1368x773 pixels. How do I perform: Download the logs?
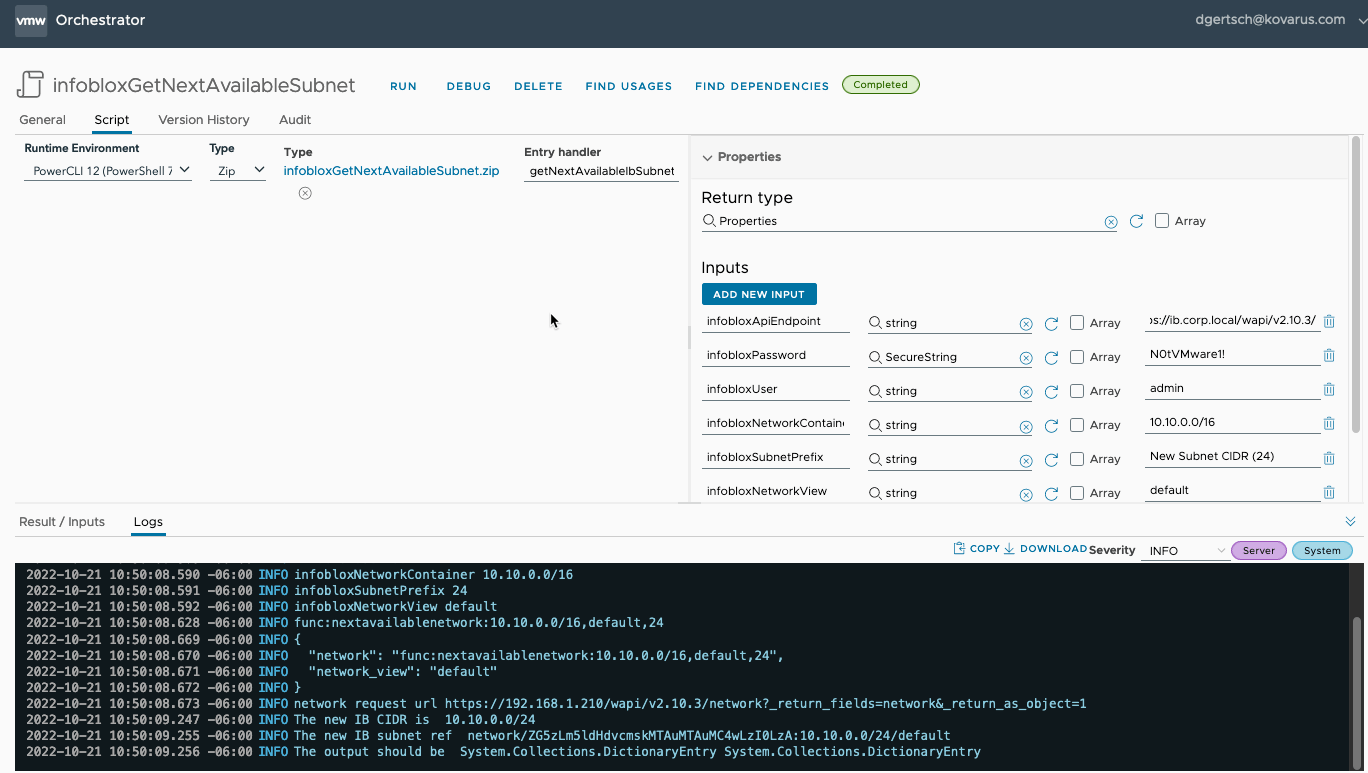point(1046,549)
